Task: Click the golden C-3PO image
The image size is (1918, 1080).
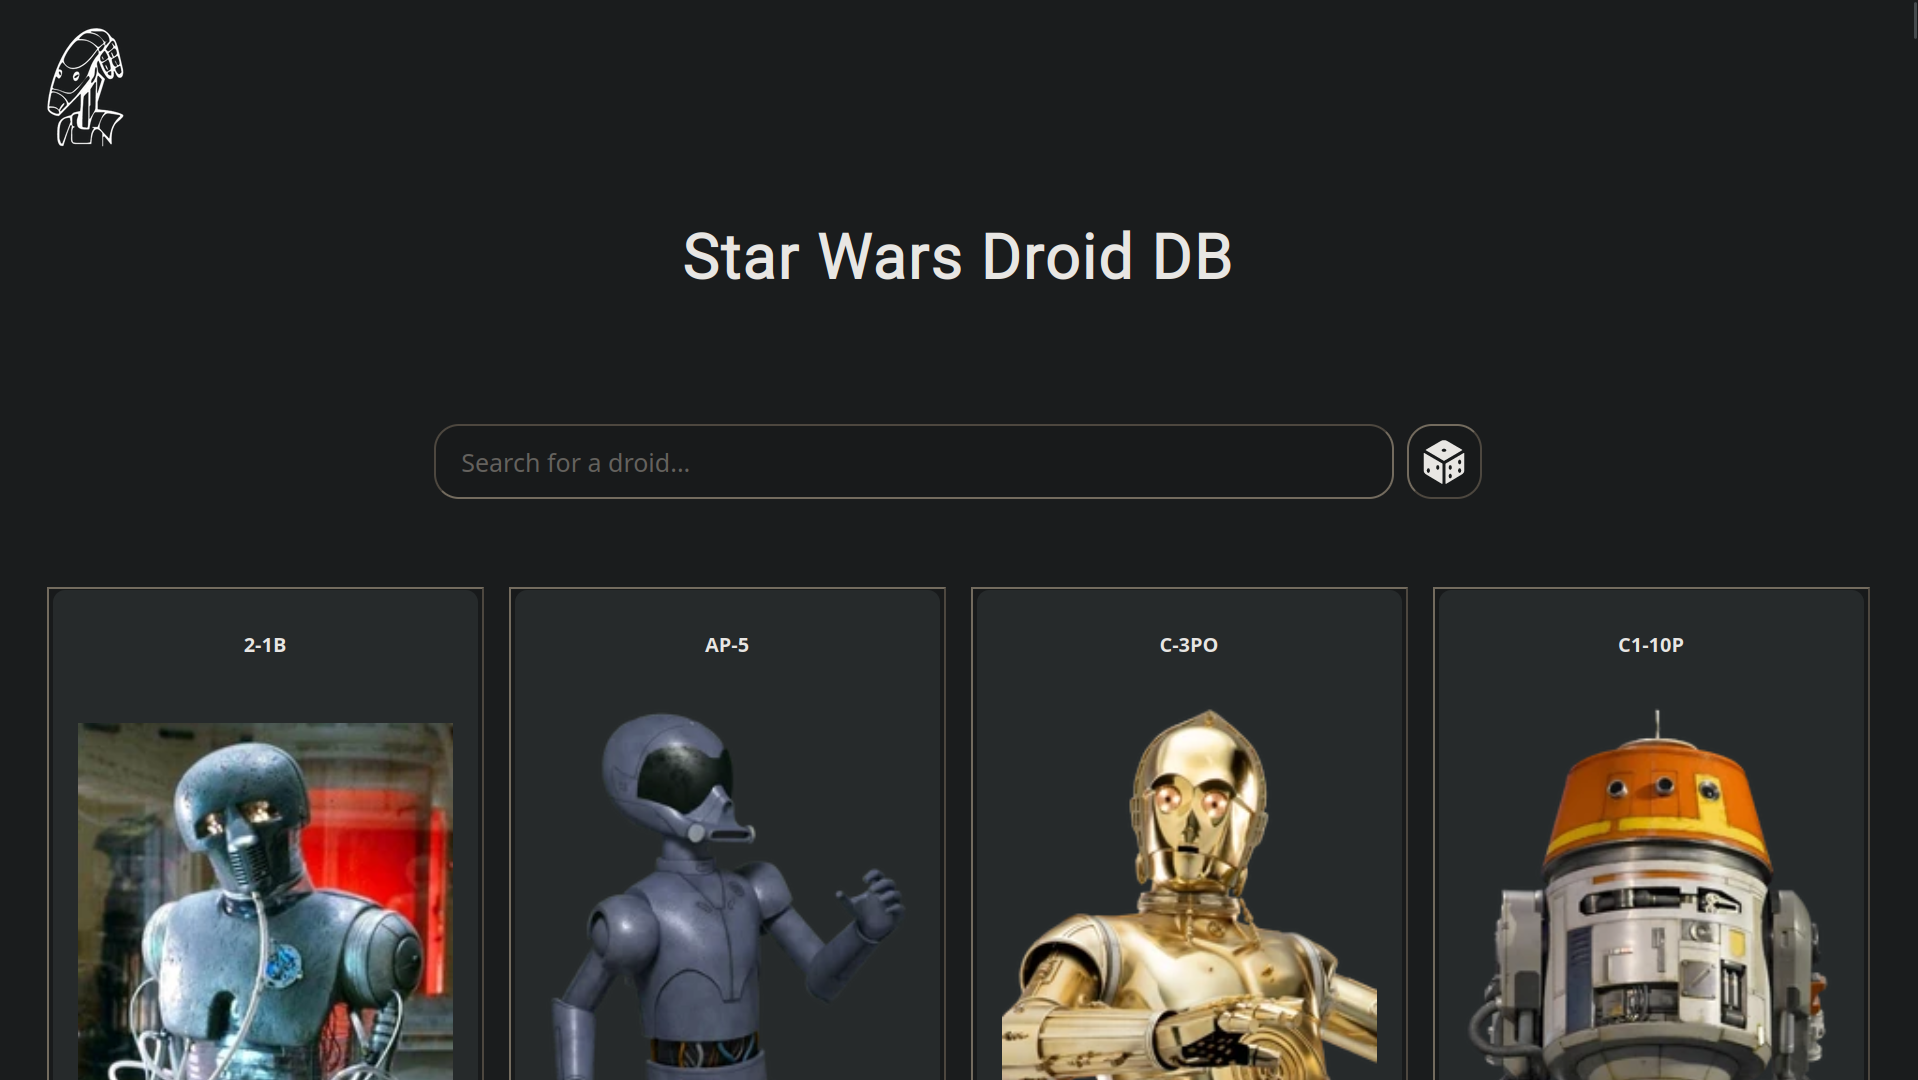Action: (x=1188, y=900)
